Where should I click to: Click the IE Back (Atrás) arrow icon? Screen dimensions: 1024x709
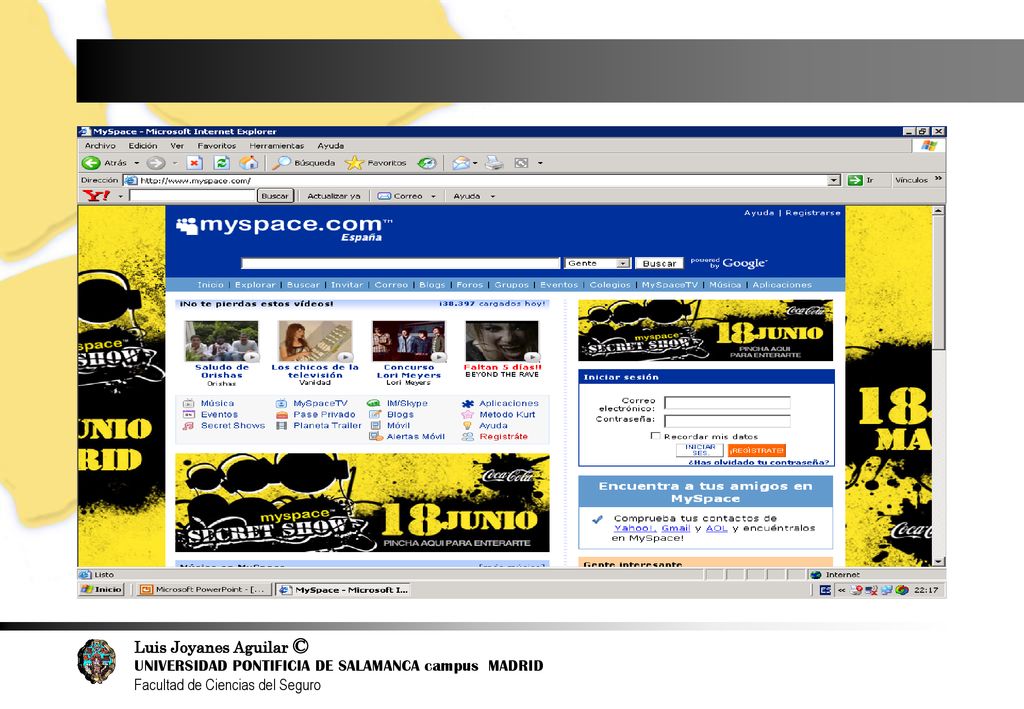tap(91, 163)
